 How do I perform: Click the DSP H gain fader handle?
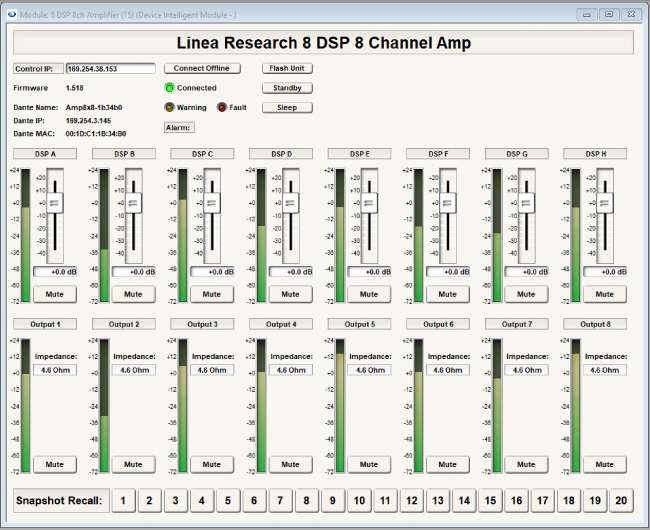point(604,203)
